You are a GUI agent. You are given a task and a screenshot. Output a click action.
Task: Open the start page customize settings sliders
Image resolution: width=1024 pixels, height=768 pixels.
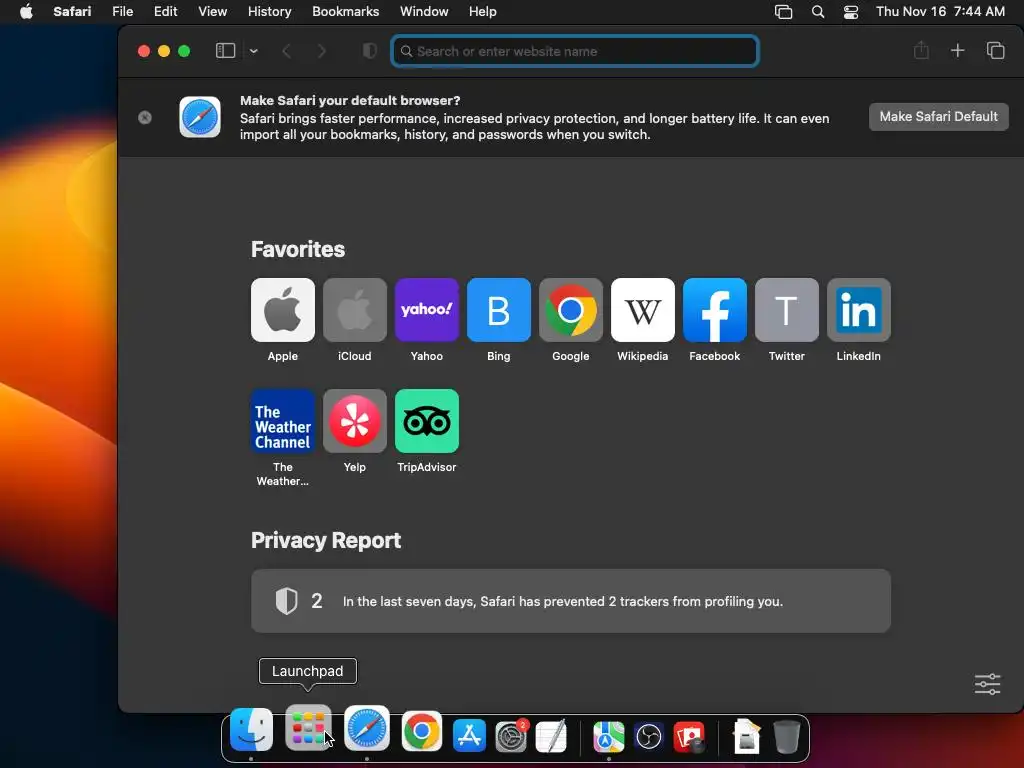click(987, 684)
